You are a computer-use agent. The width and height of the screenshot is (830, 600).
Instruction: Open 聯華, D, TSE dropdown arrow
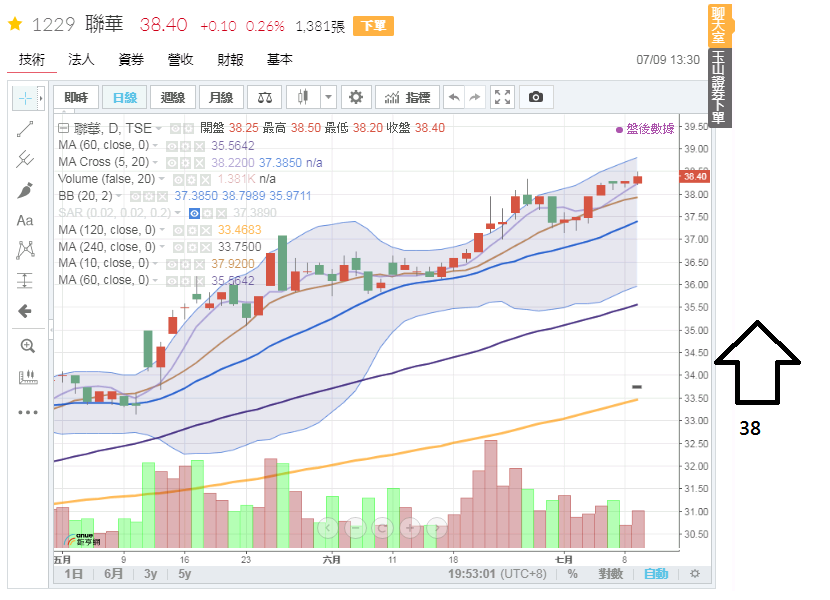(158, 129)
